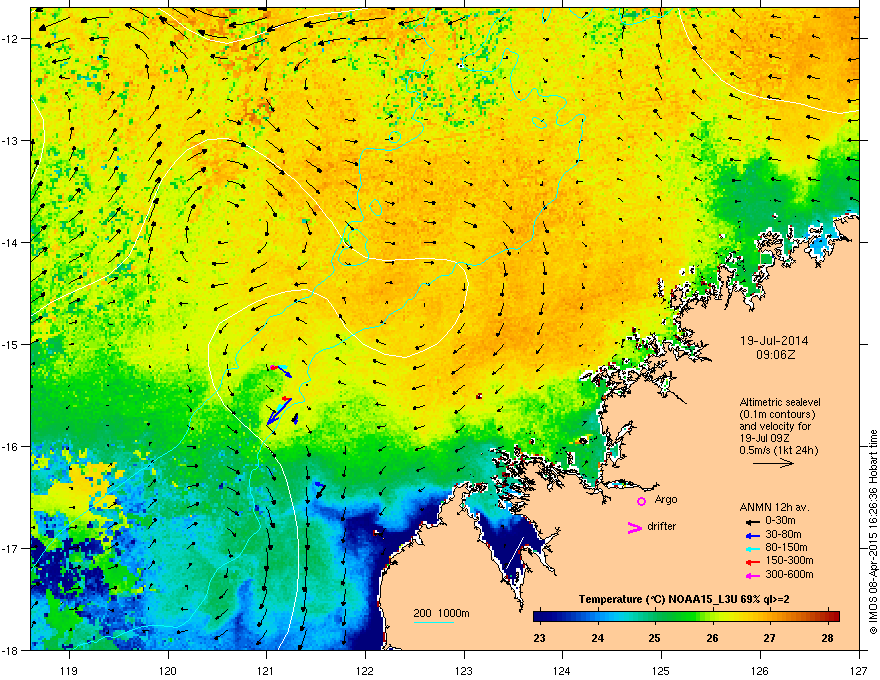Click the color bar value 28
This screenshot has height=680, width=880.
[x=827, y=638]
